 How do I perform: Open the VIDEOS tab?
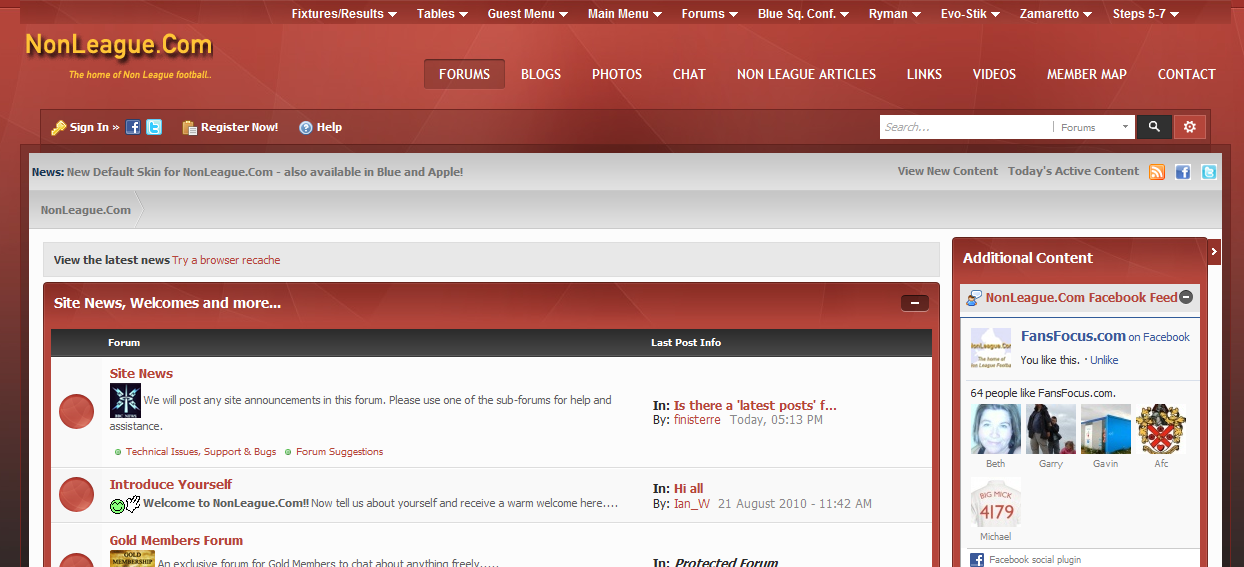point(994,74)
